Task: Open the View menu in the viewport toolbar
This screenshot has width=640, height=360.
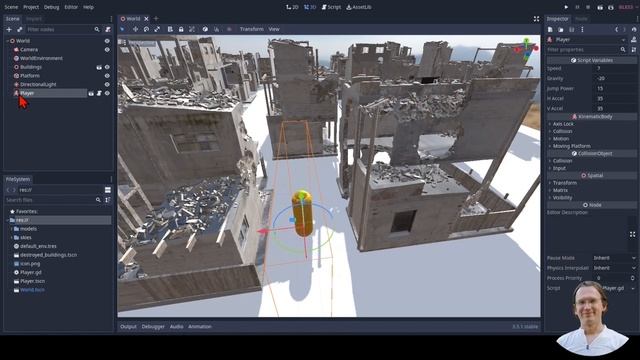Action: click(274, 29)
